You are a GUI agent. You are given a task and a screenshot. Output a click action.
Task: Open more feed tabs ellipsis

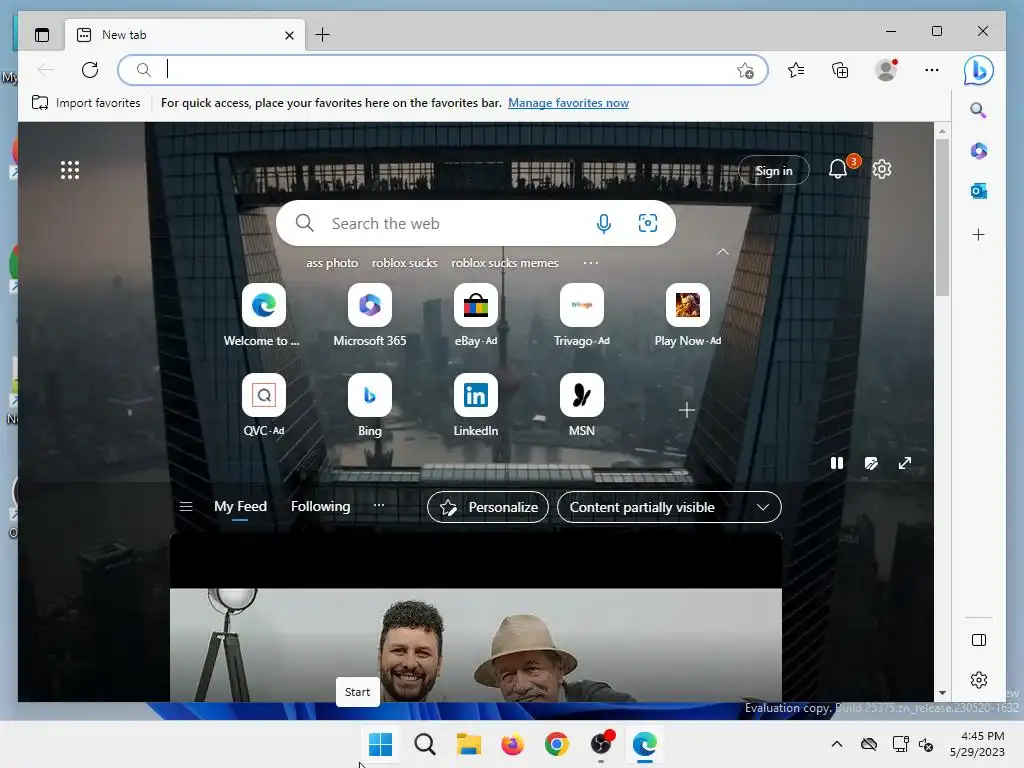pos(379,505)
